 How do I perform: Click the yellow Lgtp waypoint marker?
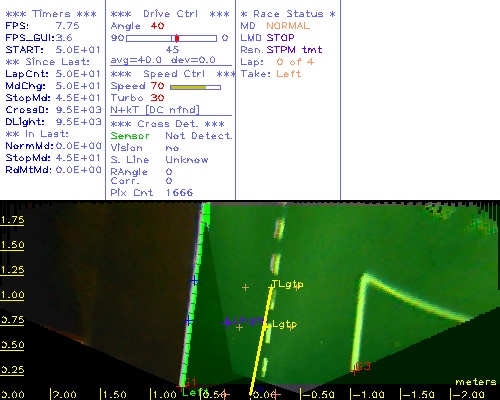266,324
